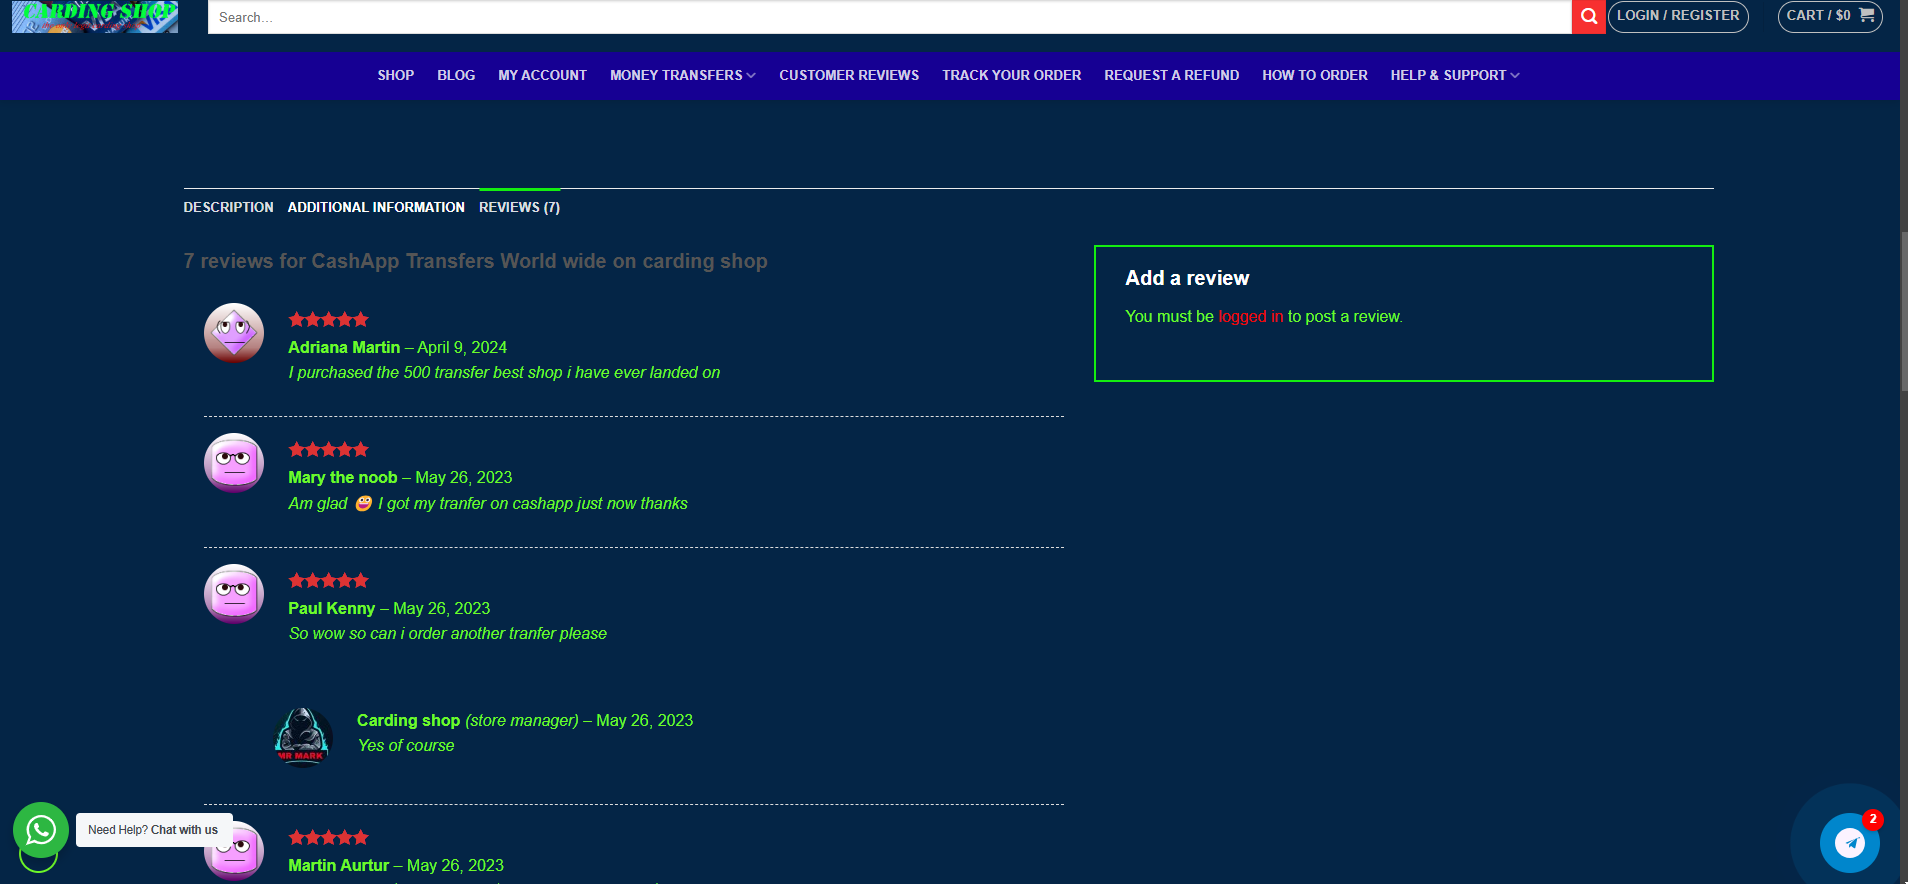This screenshot has width=1908, height=884.
Task: Click the "Add a review" heading
Action: pyautogui.click(x=1187, y=278)
